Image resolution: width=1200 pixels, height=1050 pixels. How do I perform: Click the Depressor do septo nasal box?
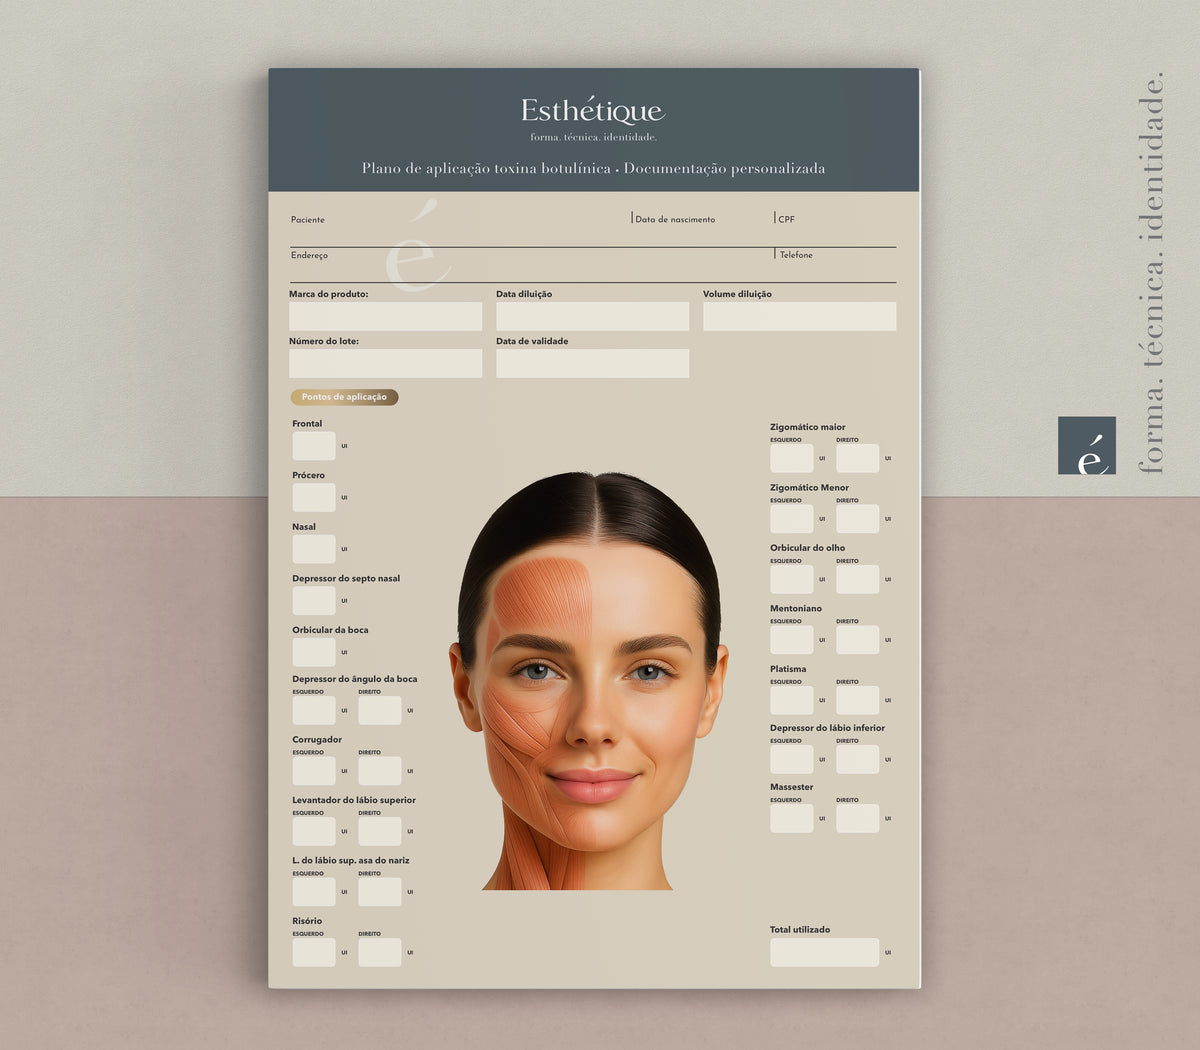point(314,601)
